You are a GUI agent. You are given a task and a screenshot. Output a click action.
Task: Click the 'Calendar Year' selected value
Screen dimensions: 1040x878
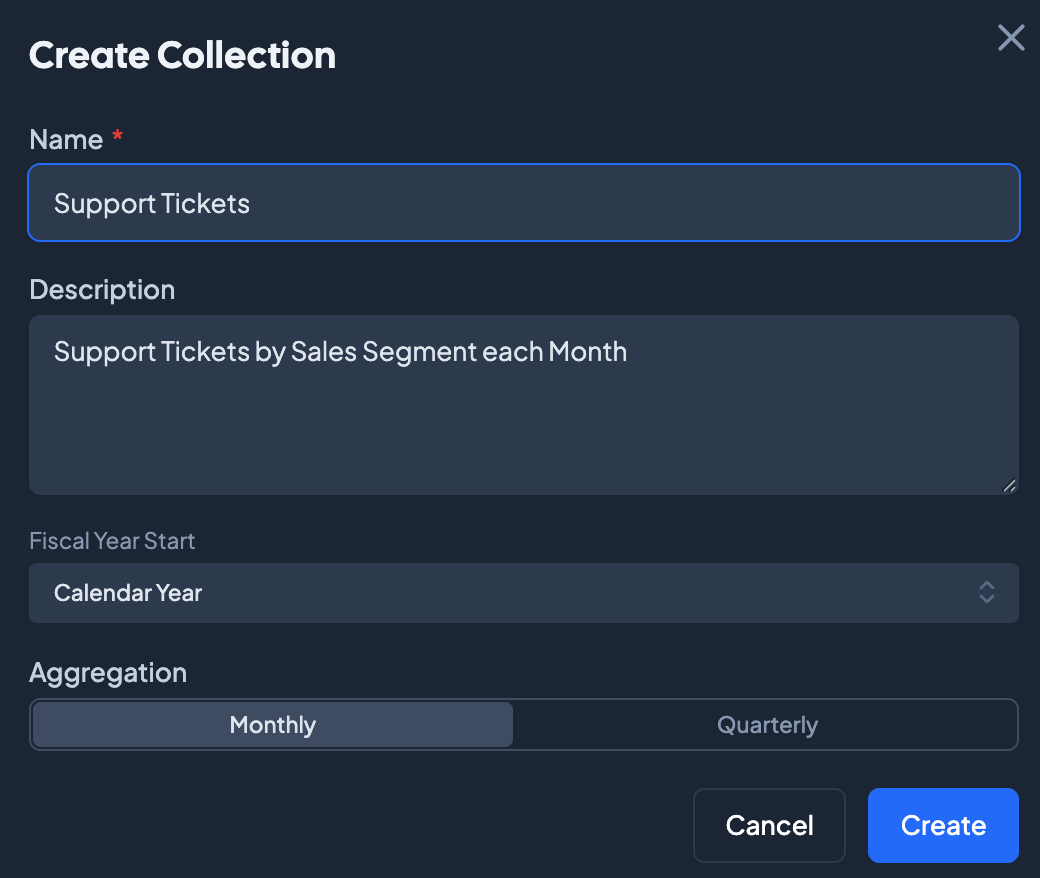128,593
